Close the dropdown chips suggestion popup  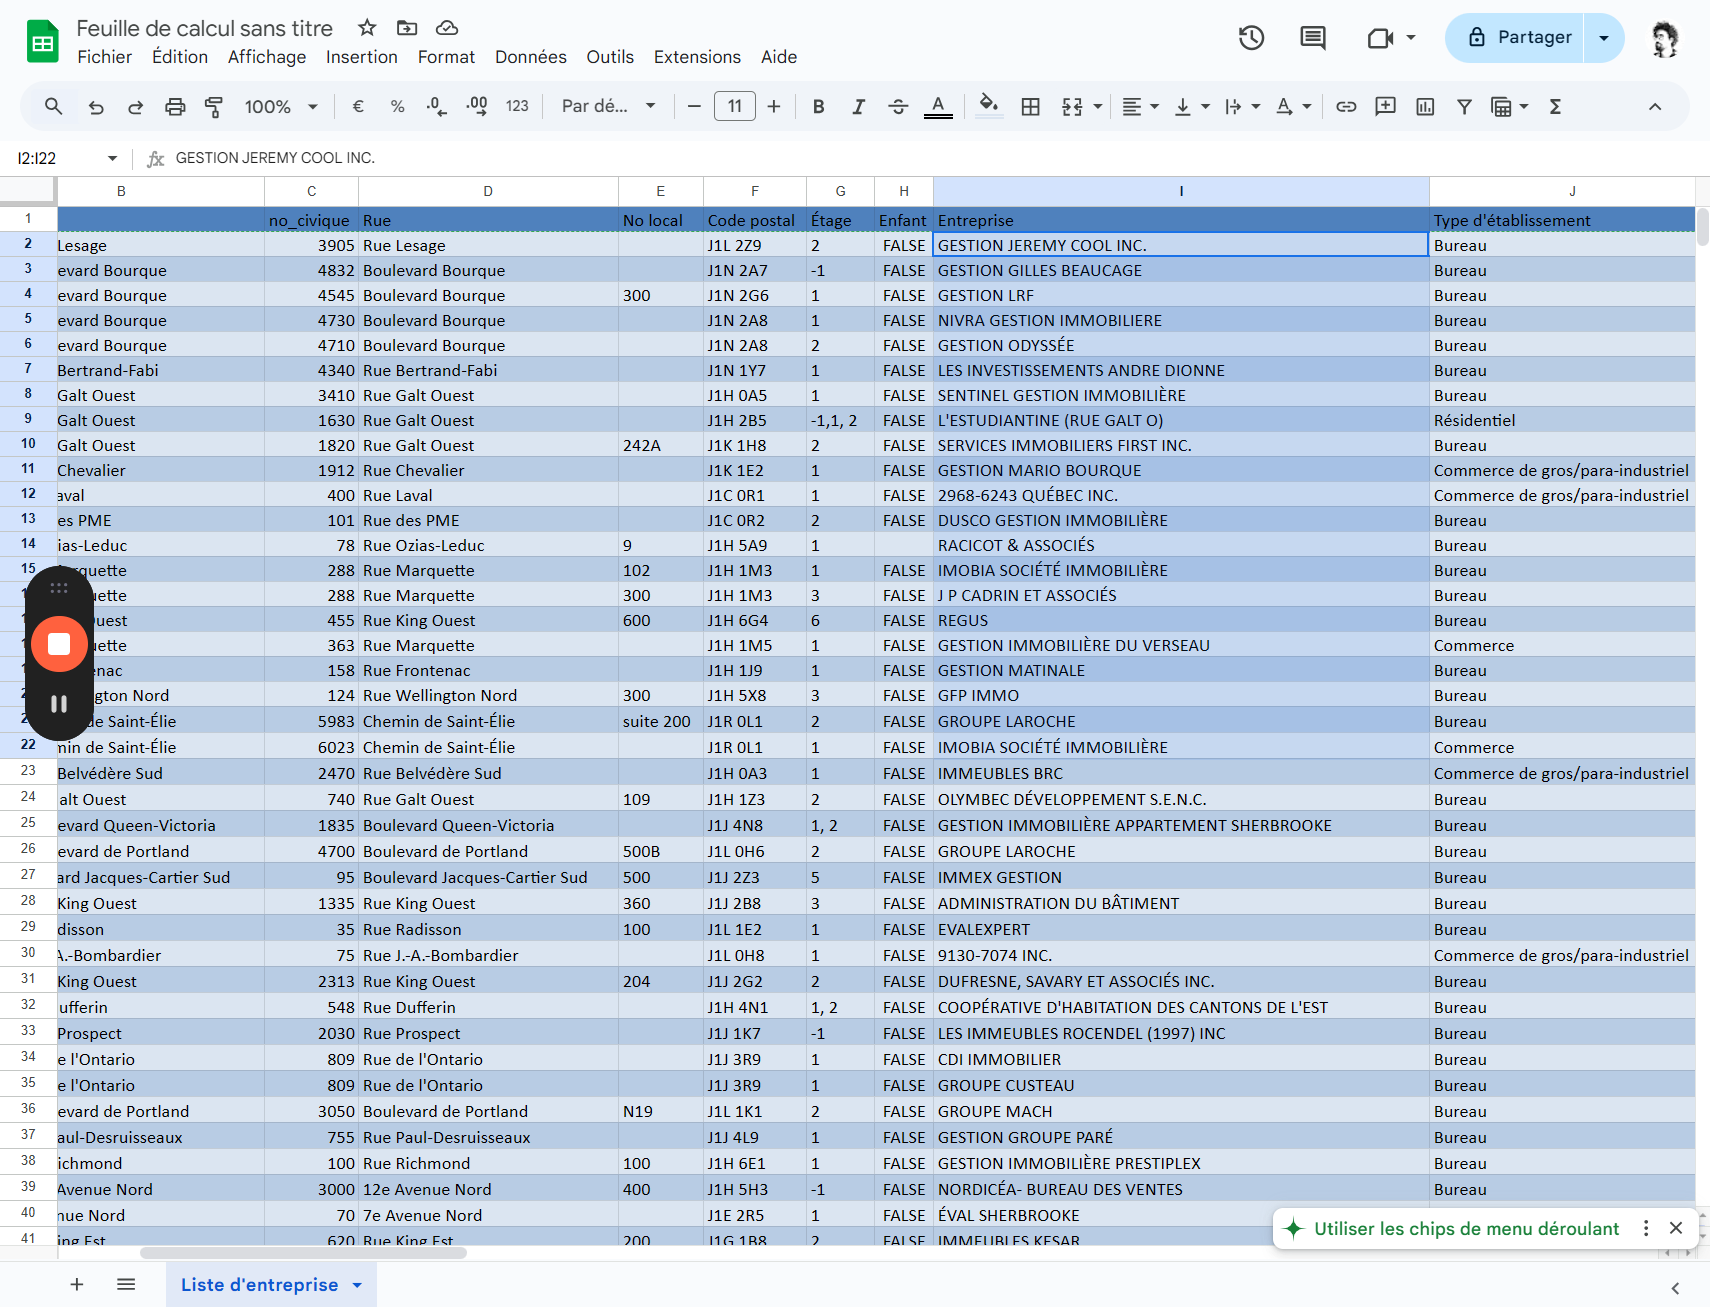point(1676,1228)
